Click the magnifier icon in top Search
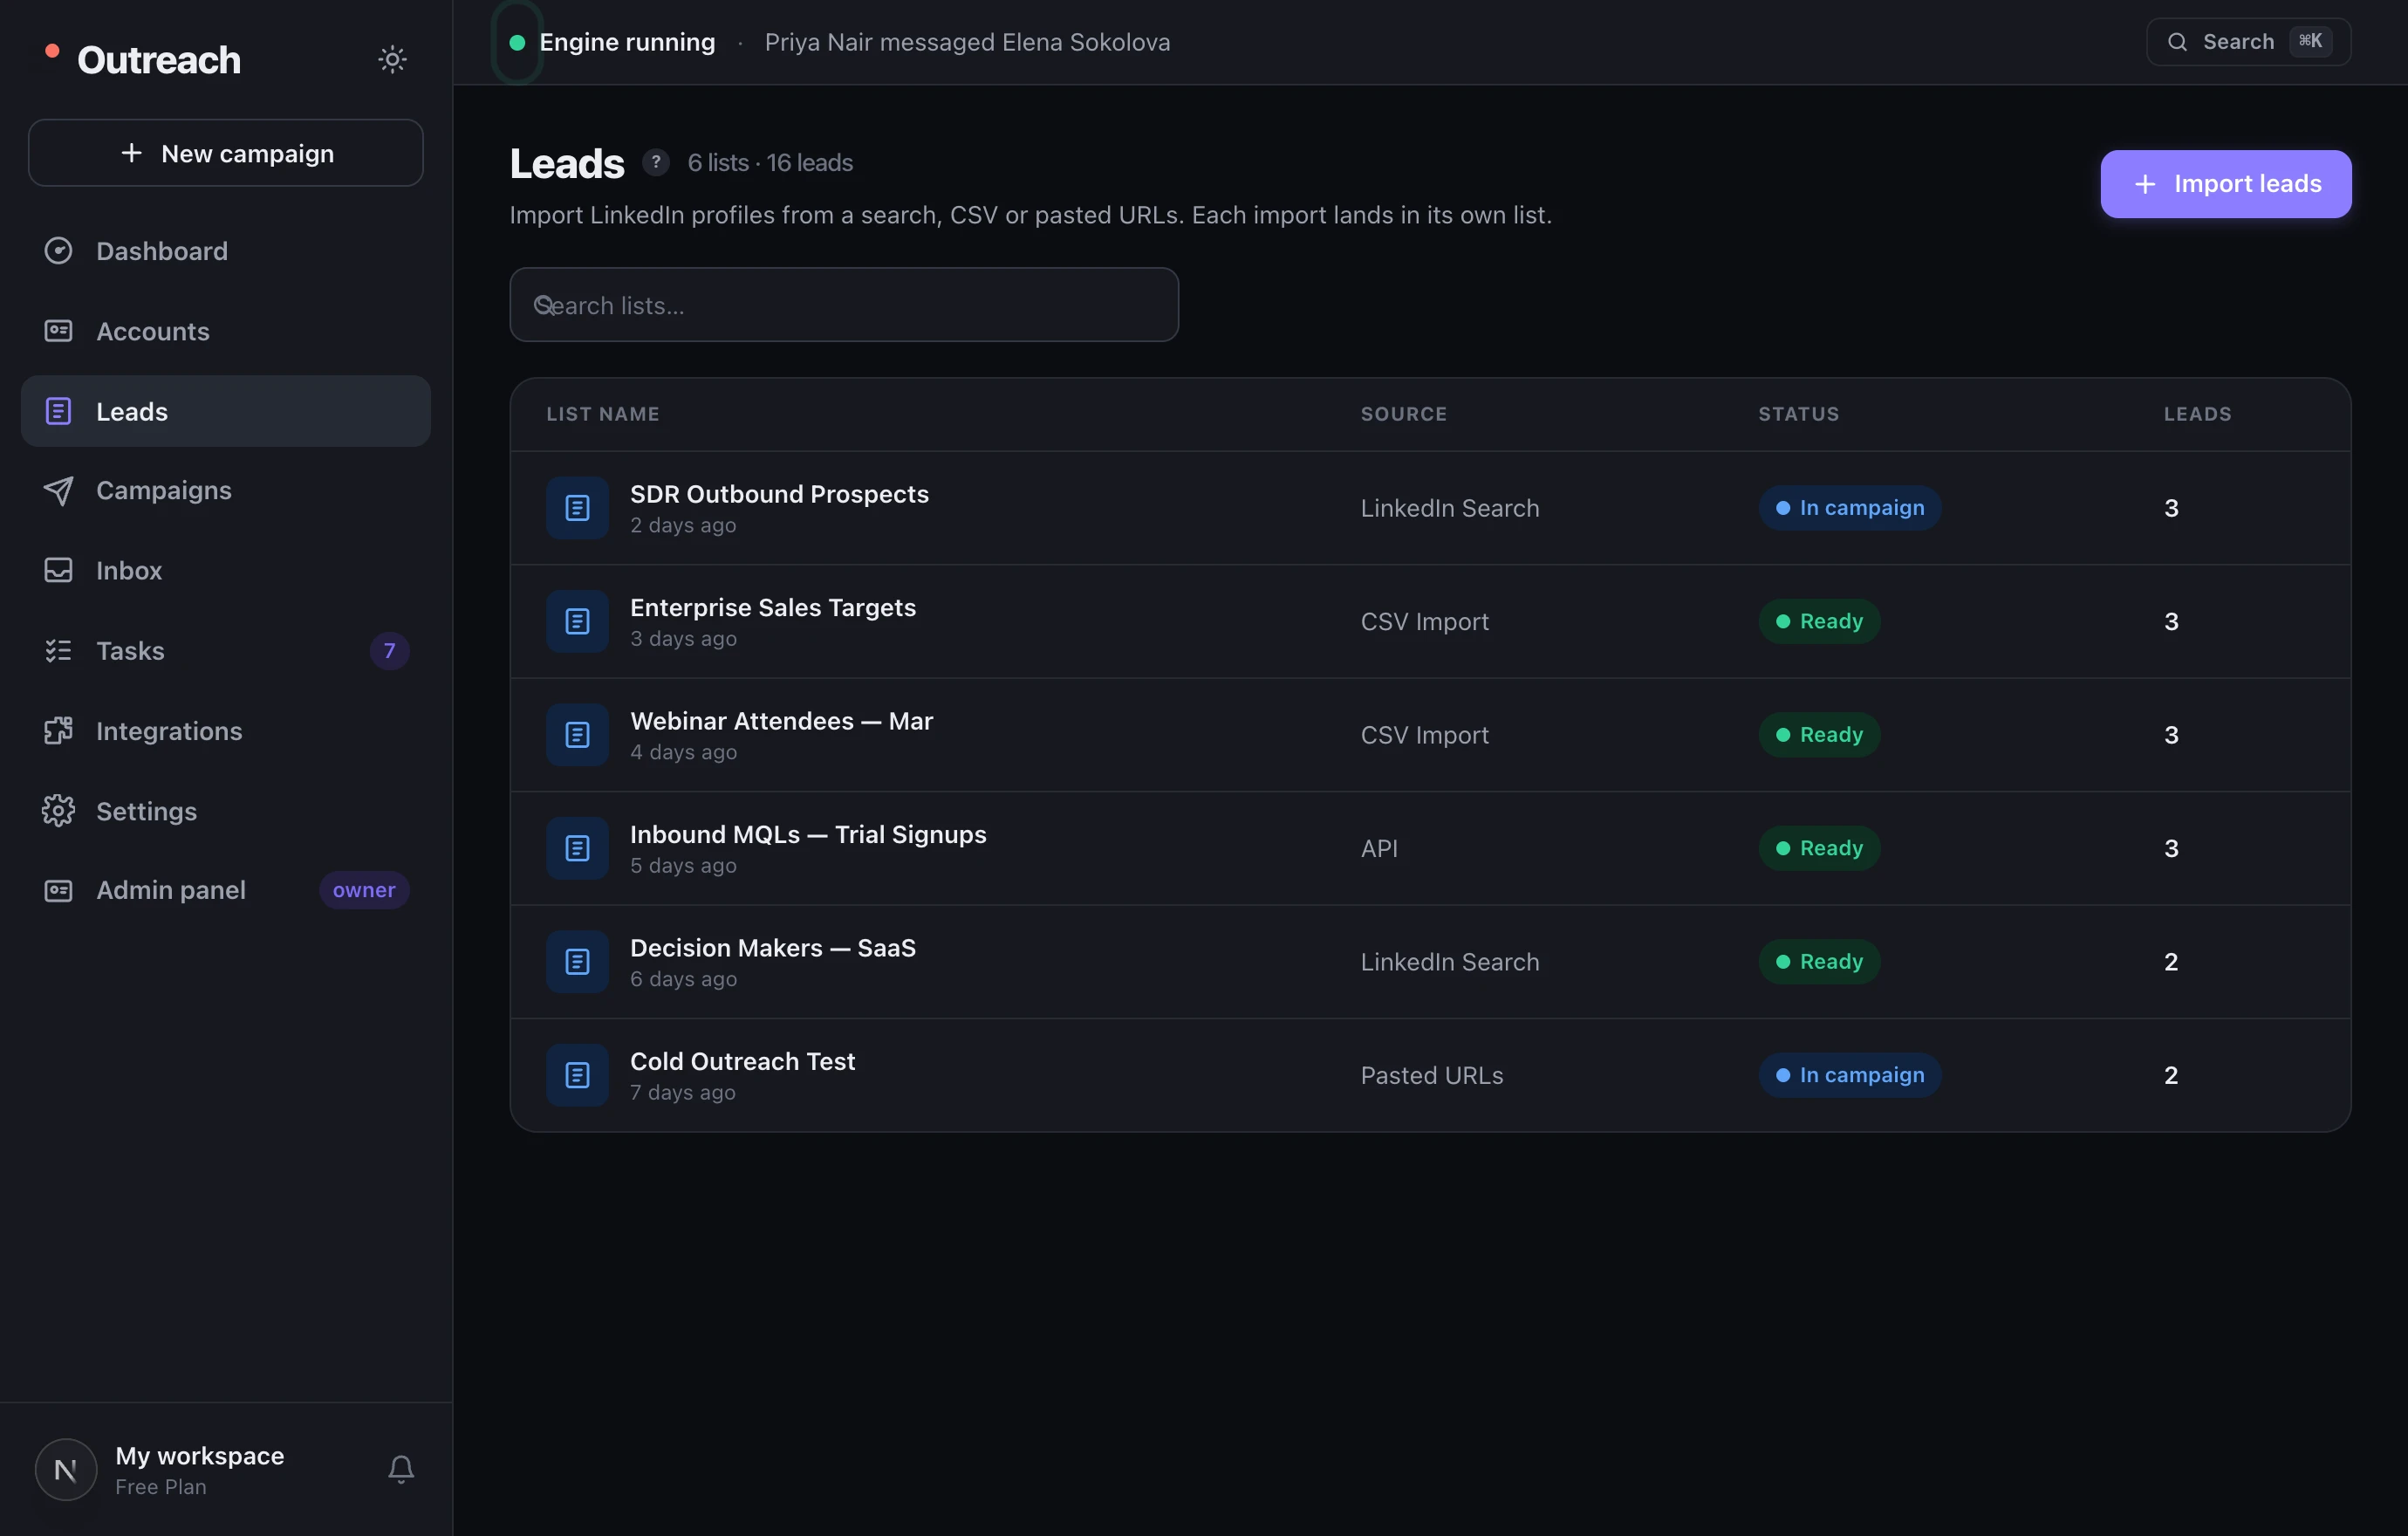This screenshot has width=2408, height=1536. 2177,42
